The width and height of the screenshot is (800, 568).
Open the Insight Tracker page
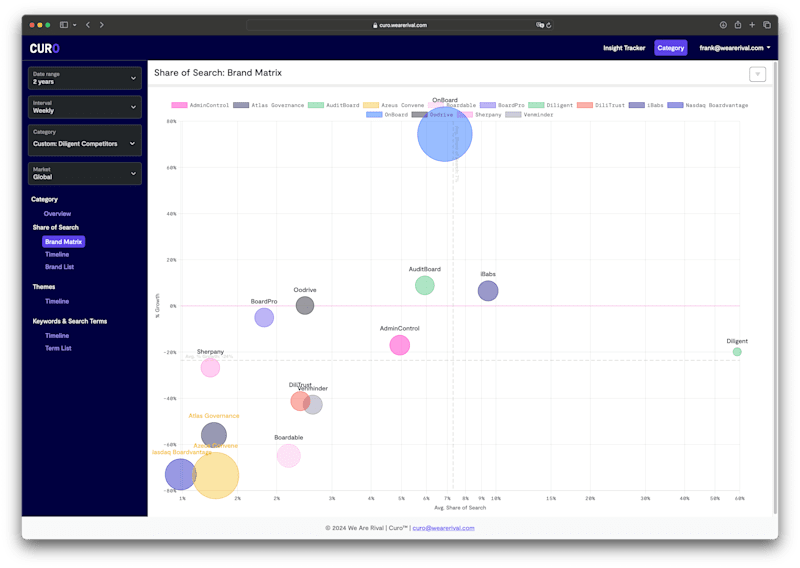pyautogui.click(x=624, y=48)
